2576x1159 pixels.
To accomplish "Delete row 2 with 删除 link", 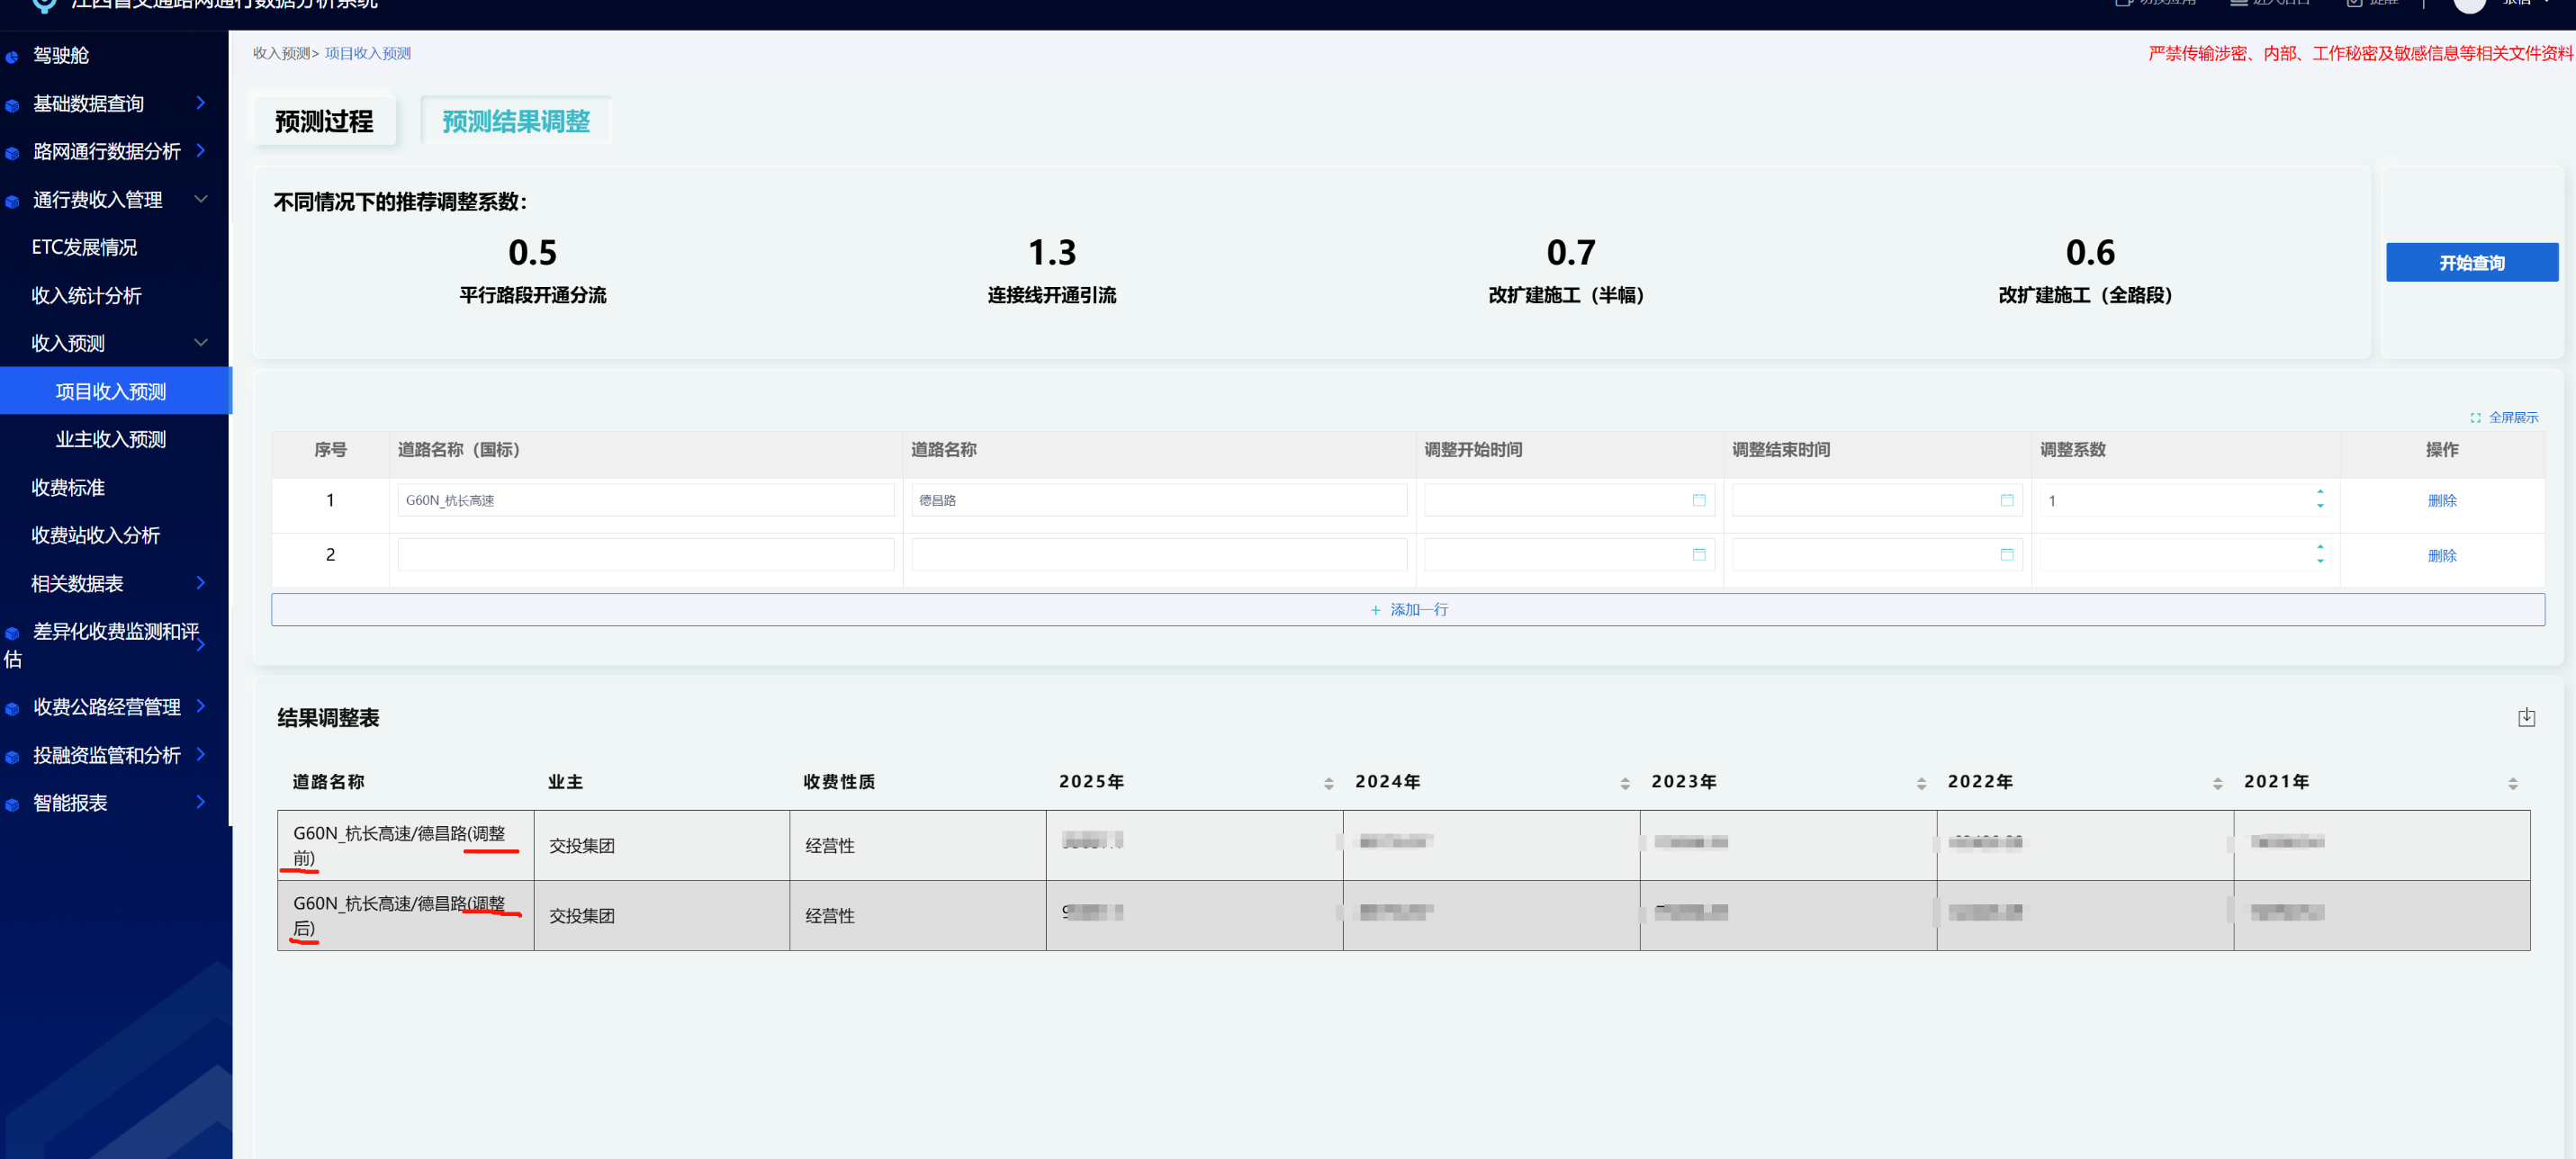I will [2441, 555].
